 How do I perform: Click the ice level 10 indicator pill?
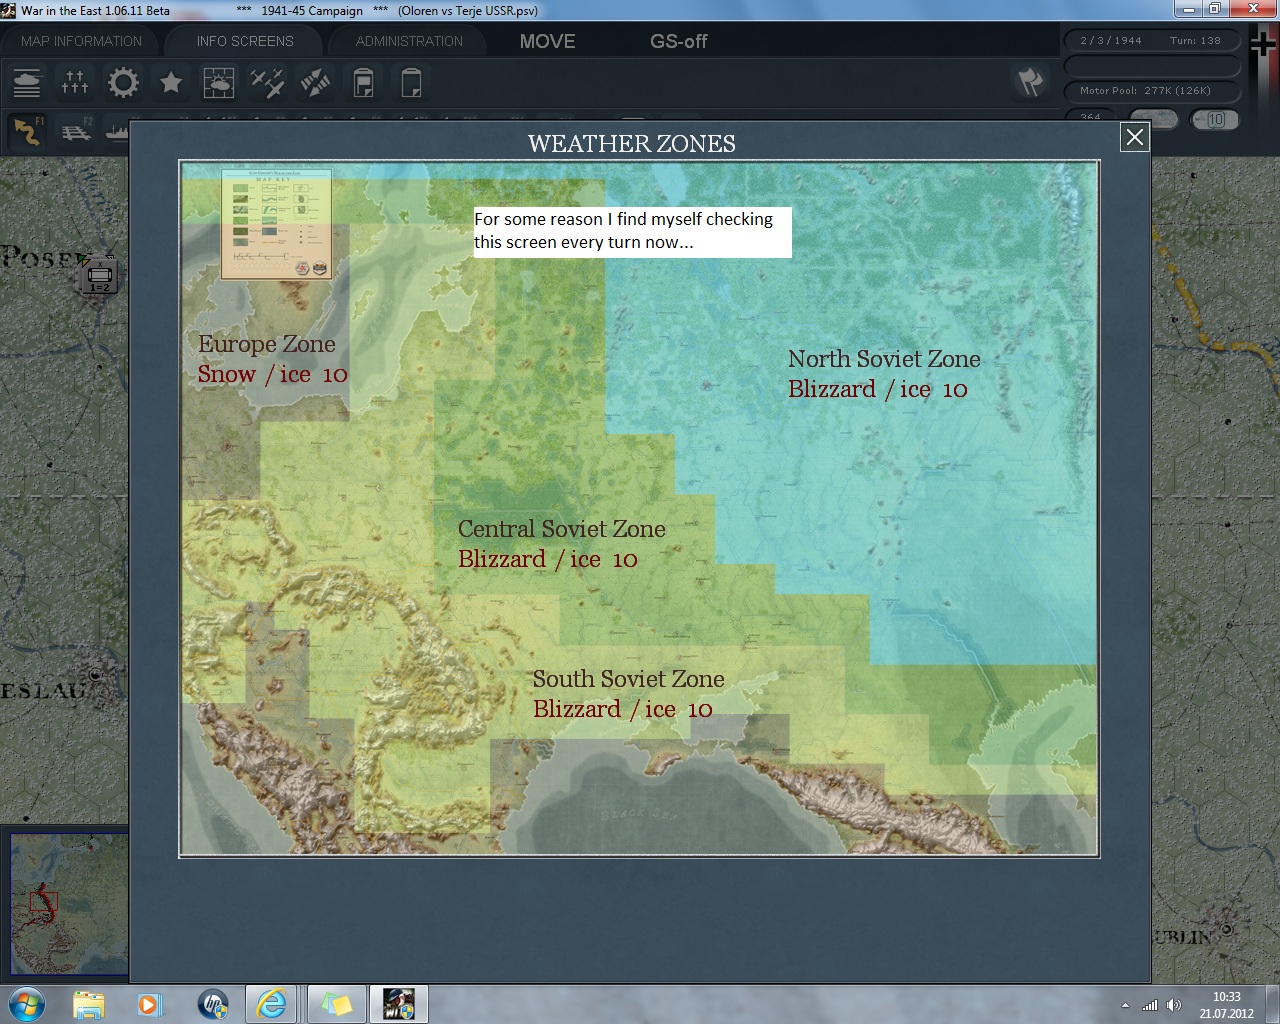[x=1215, y=120]
